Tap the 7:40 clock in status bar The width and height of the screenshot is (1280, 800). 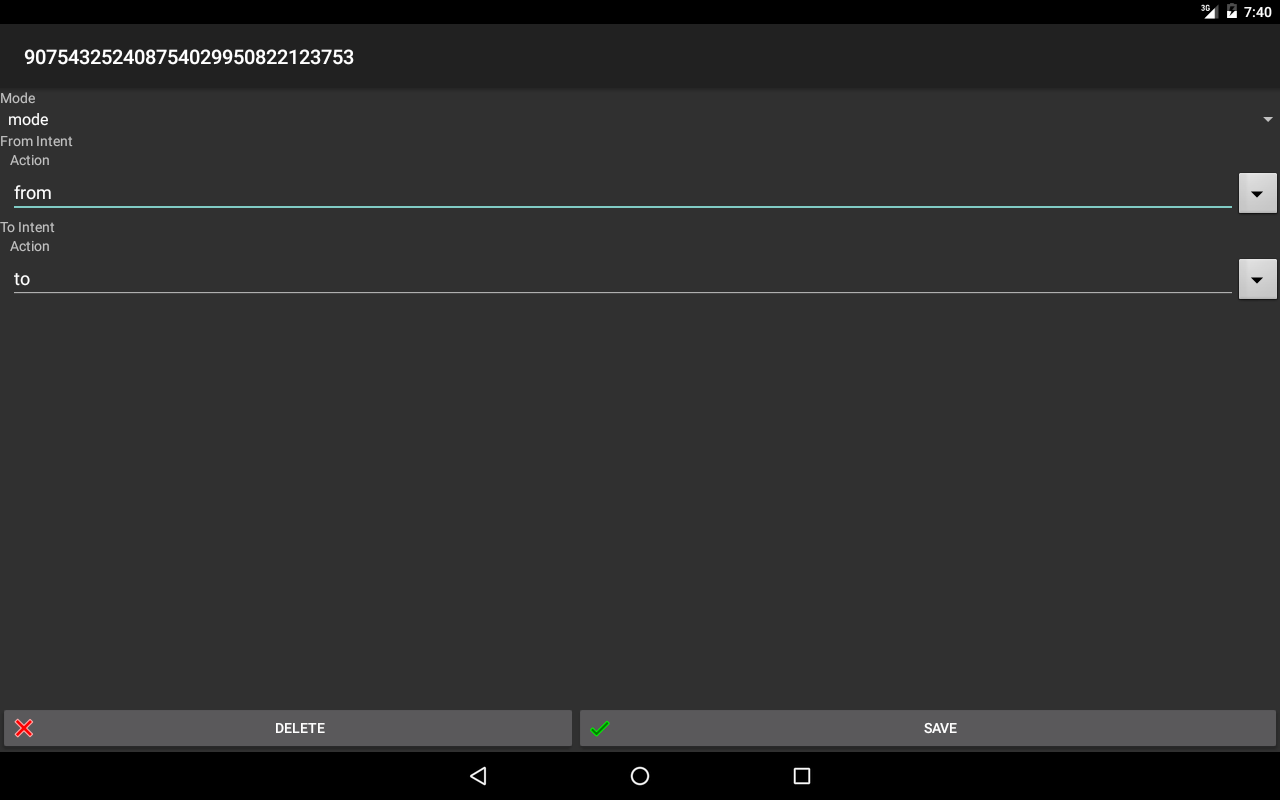1258,12
